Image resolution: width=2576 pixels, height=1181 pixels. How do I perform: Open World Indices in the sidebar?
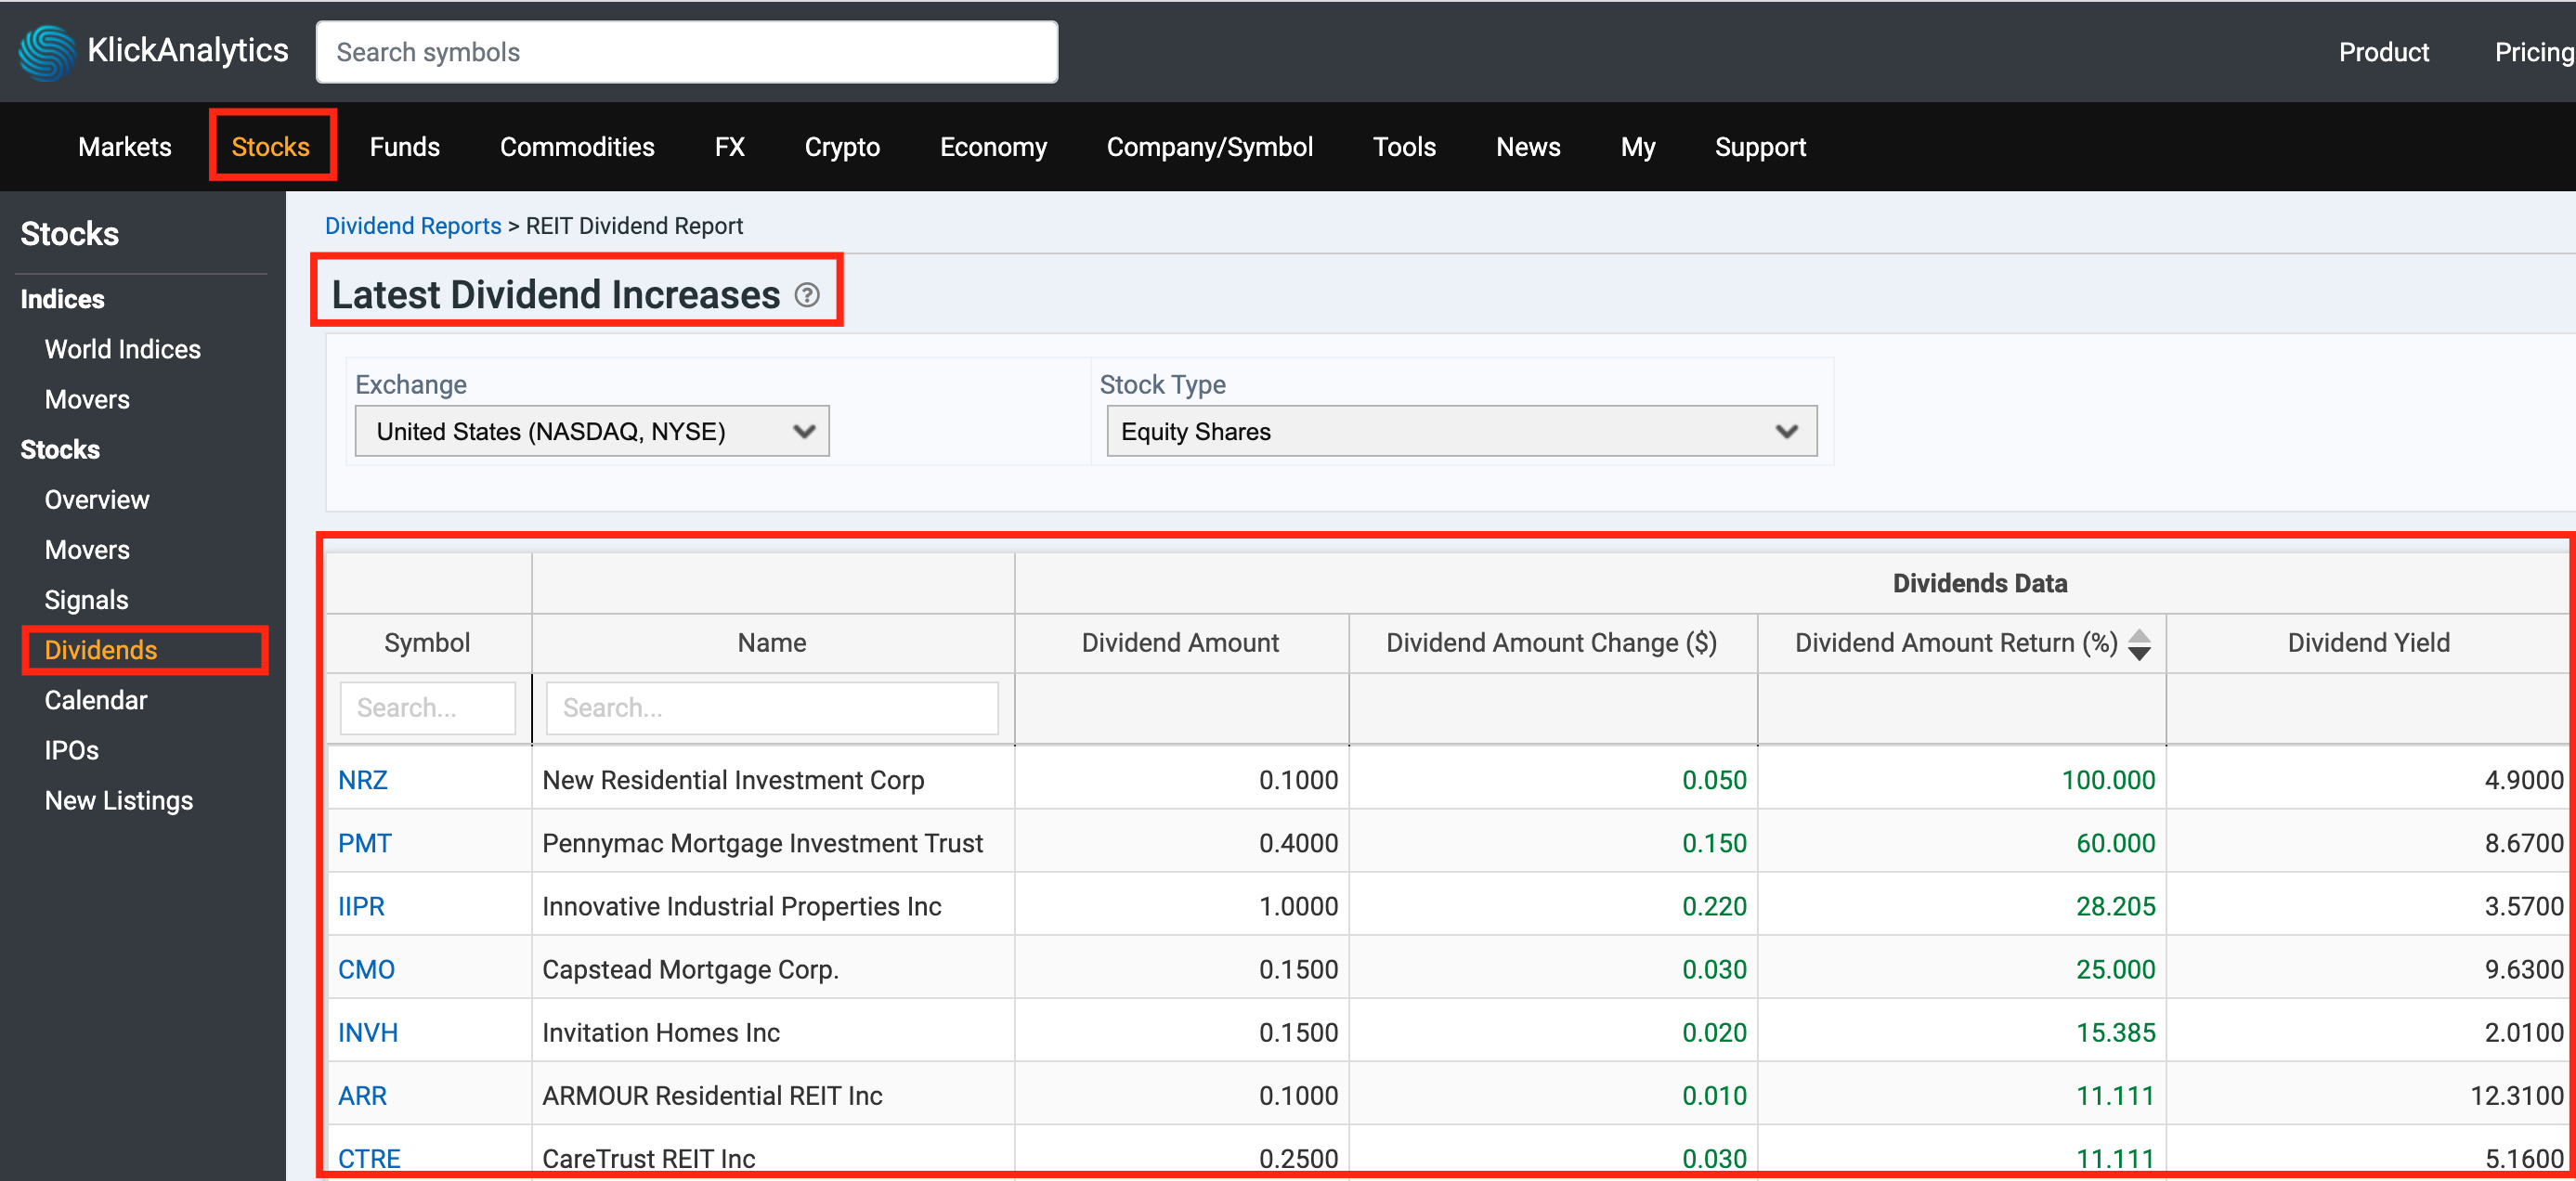(x=123, y=349)
